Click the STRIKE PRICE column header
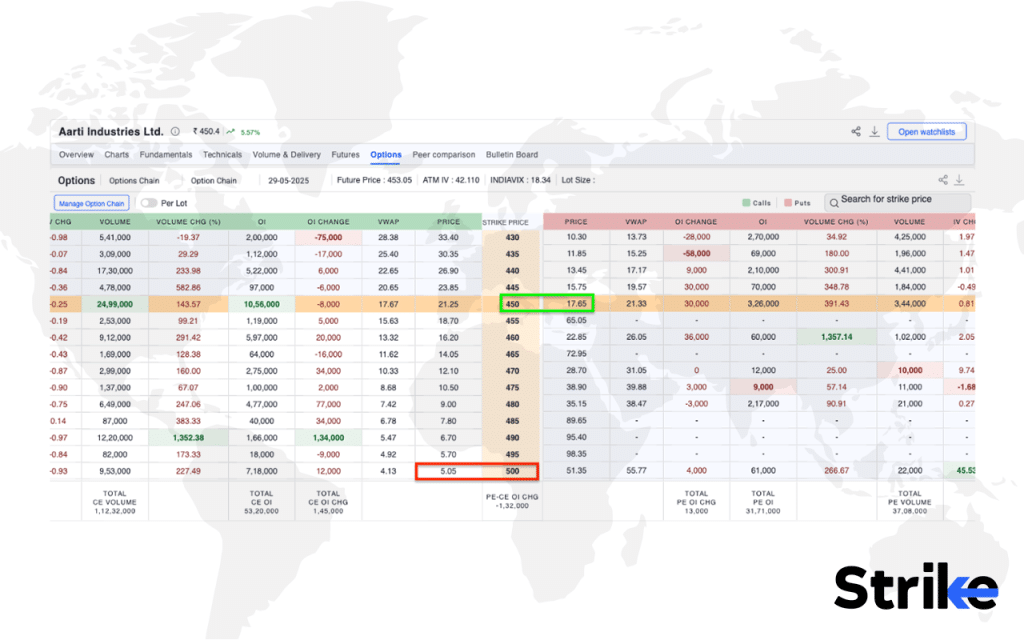The height and width of the screenshot is (640, 1024). 505,222
